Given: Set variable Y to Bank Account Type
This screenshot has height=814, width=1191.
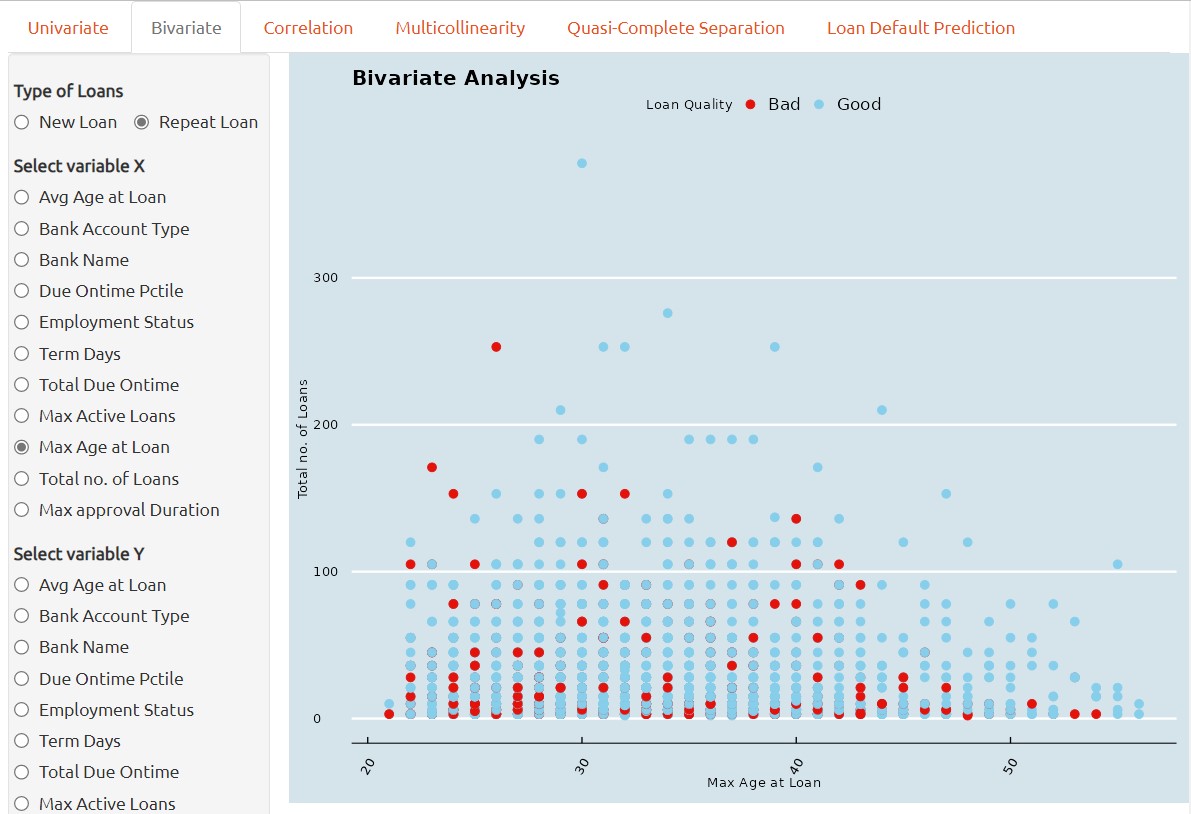Looking at the screenshot, I should coord(22,617).
